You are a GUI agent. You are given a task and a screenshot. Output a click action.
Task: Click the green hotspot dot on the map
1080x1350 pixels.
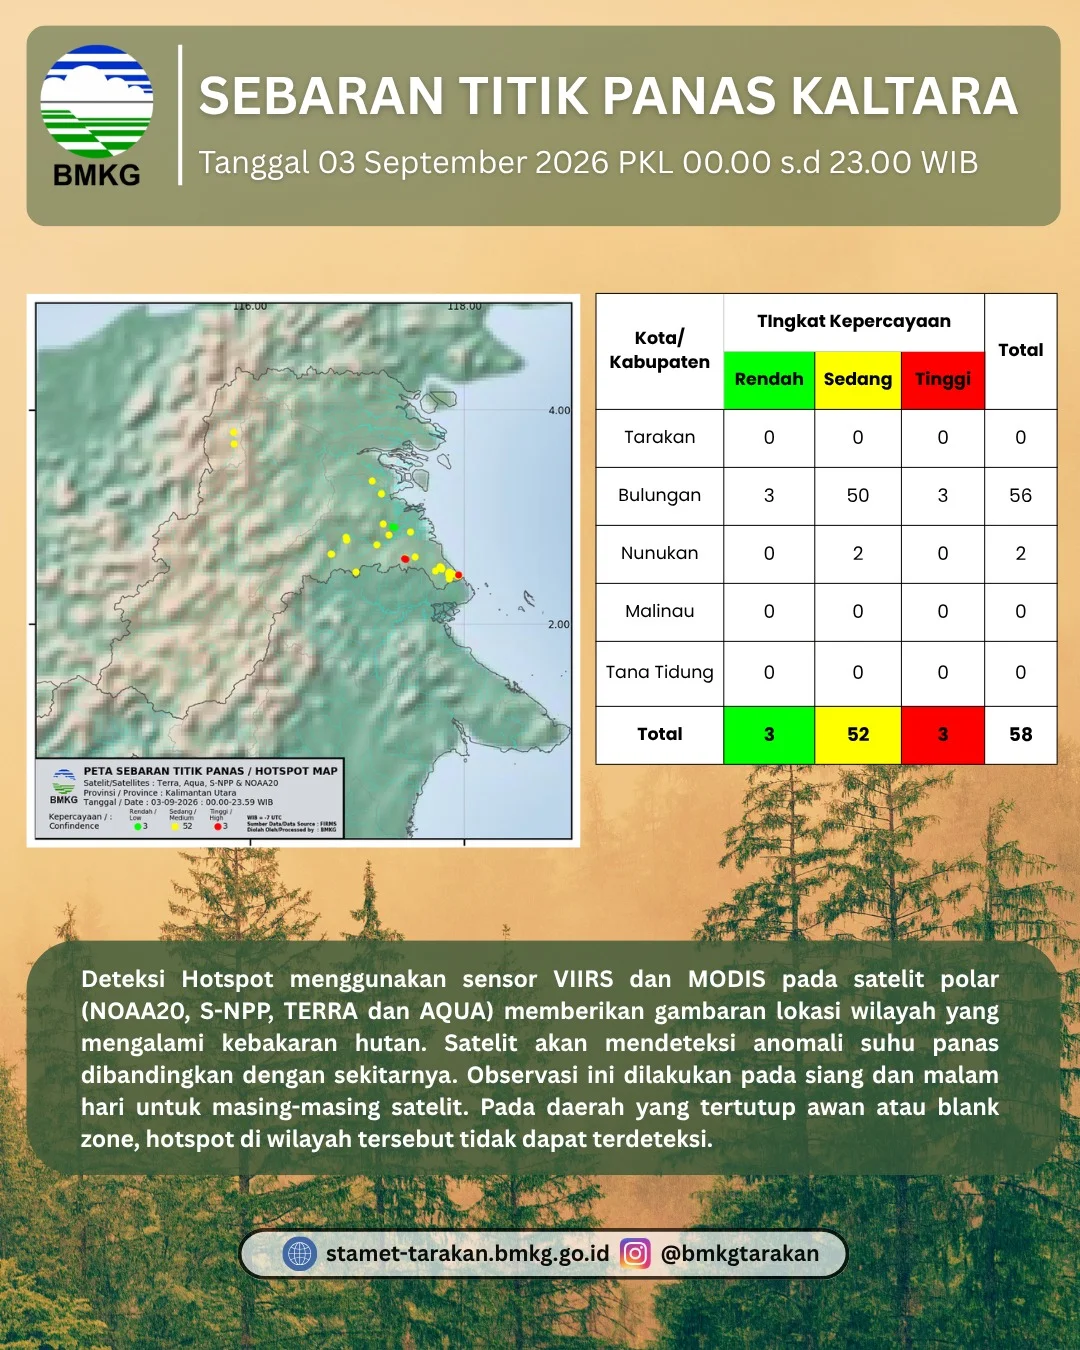click(x=394, y=527)
